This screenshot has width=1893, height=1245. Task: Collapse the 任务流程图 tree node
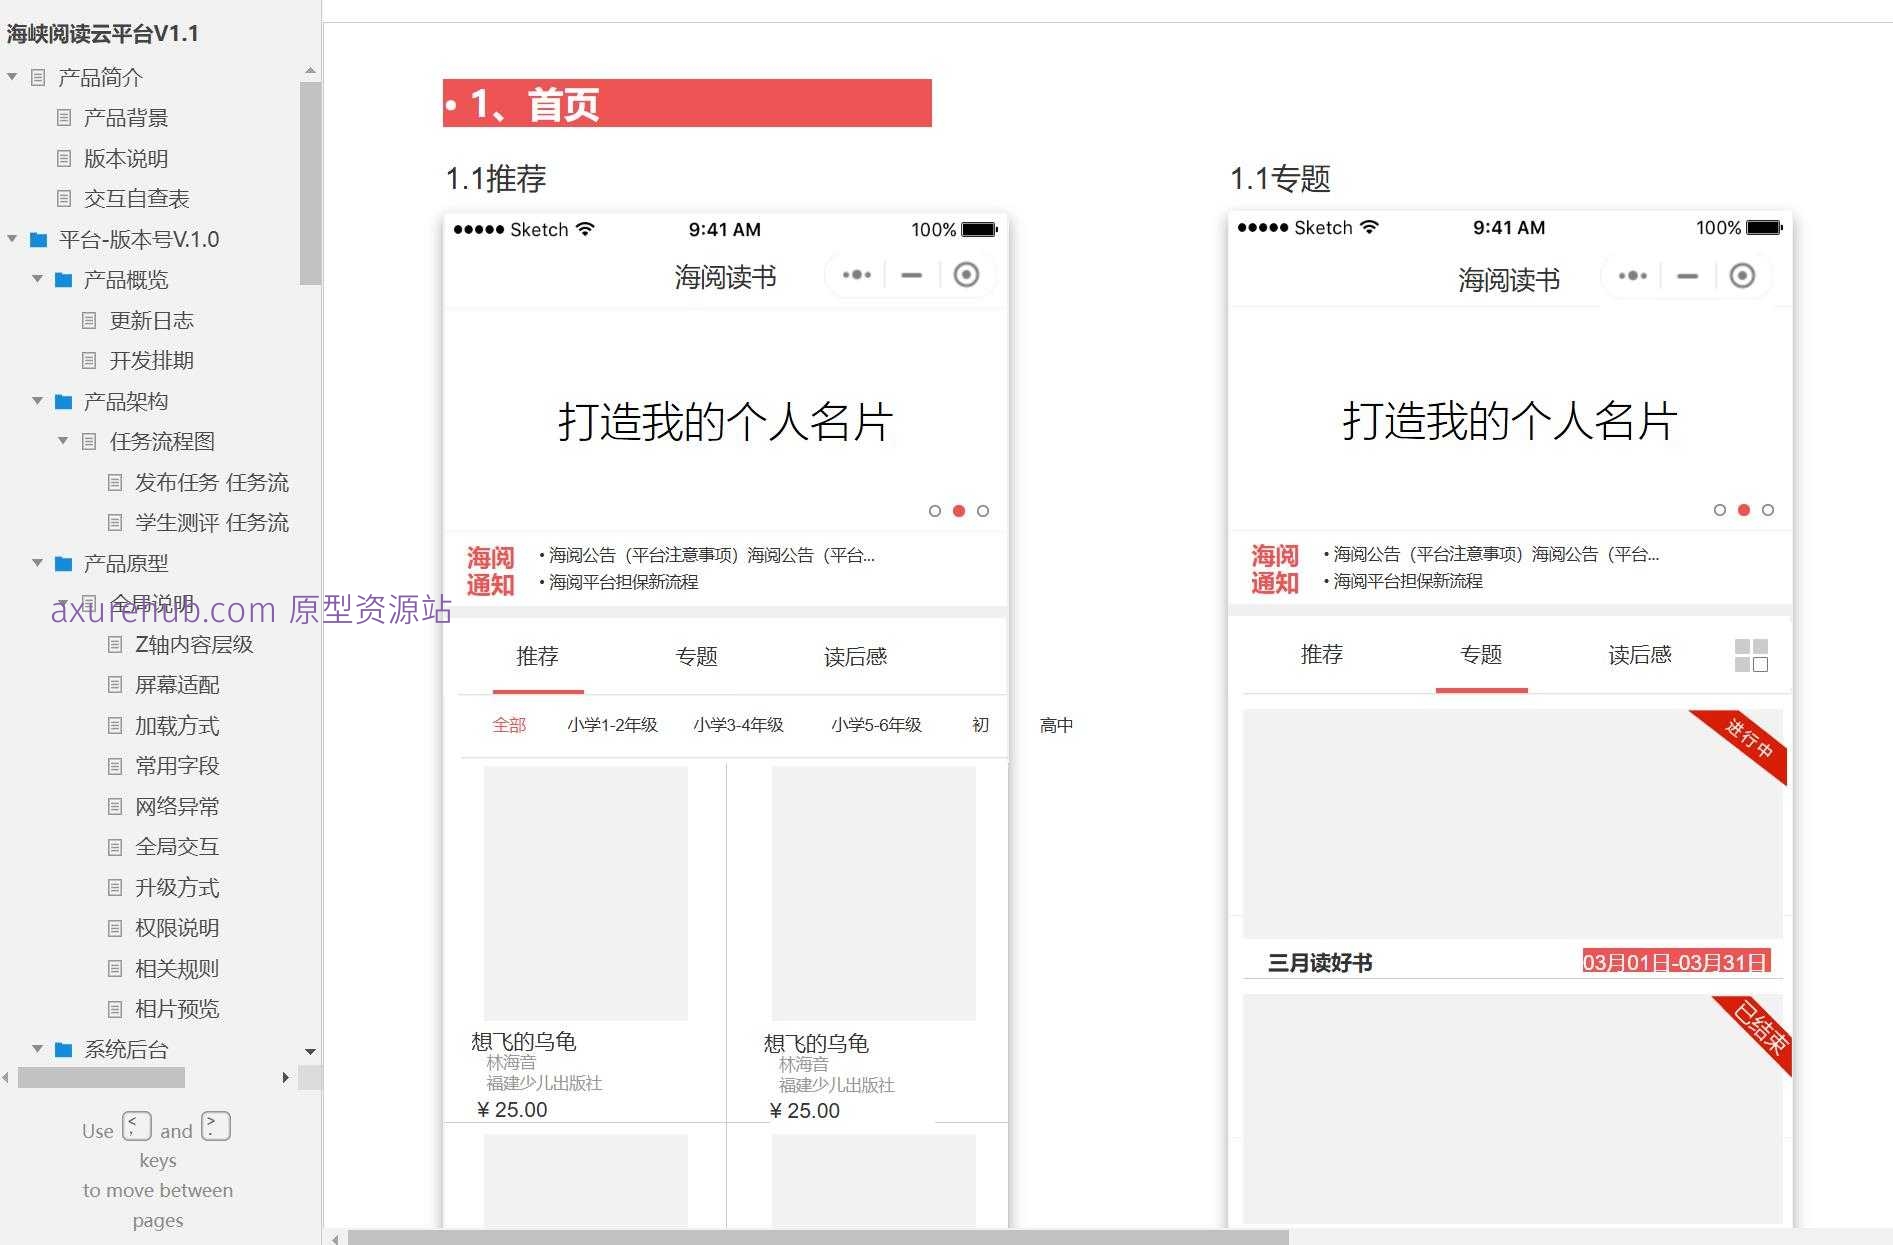[62, 441]
